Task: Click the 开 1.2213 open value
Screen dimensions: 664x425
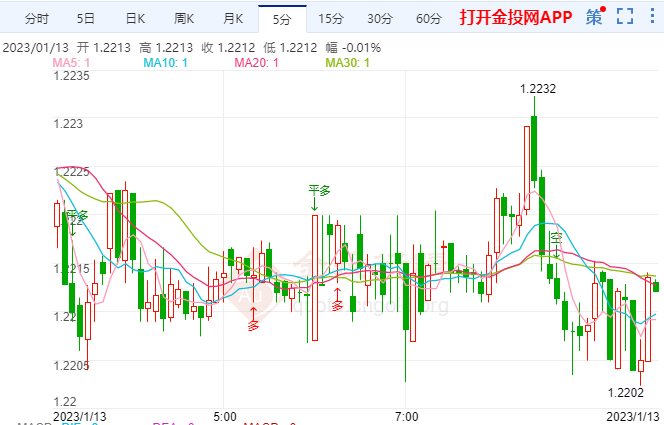Action: coord(104,48)
